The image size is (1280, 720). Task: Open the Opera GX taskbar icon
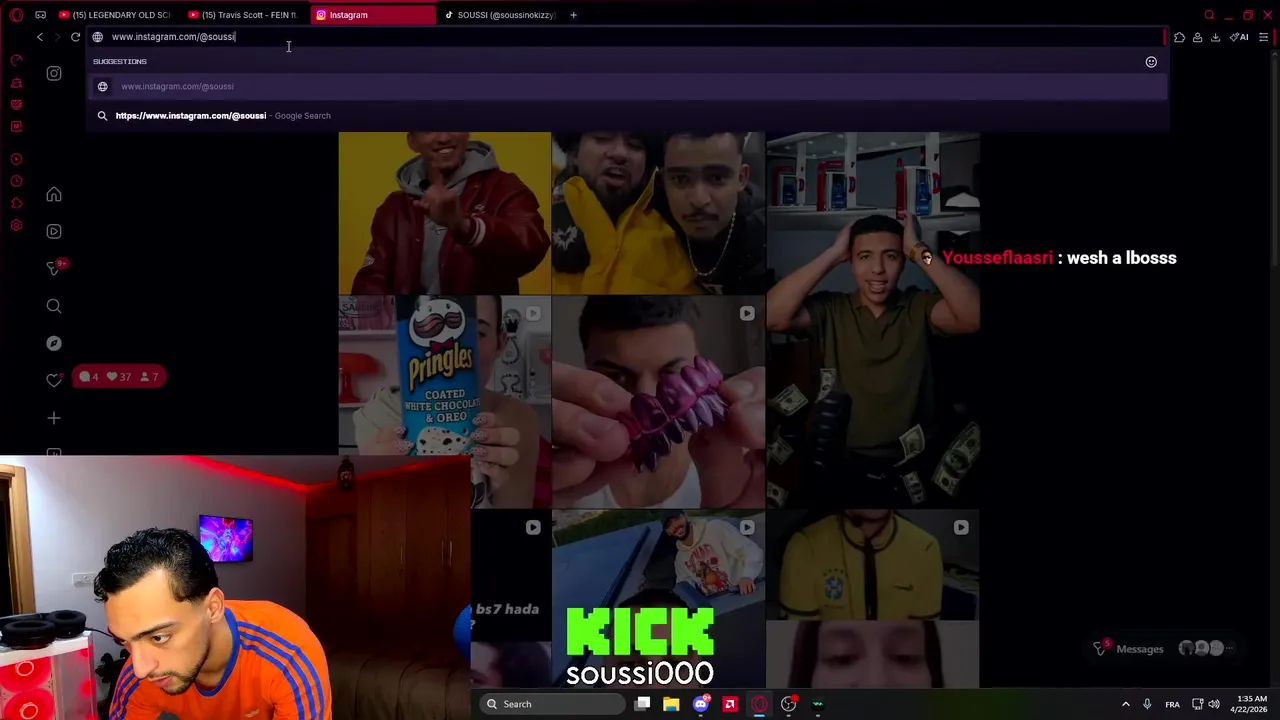pos(759,704)
